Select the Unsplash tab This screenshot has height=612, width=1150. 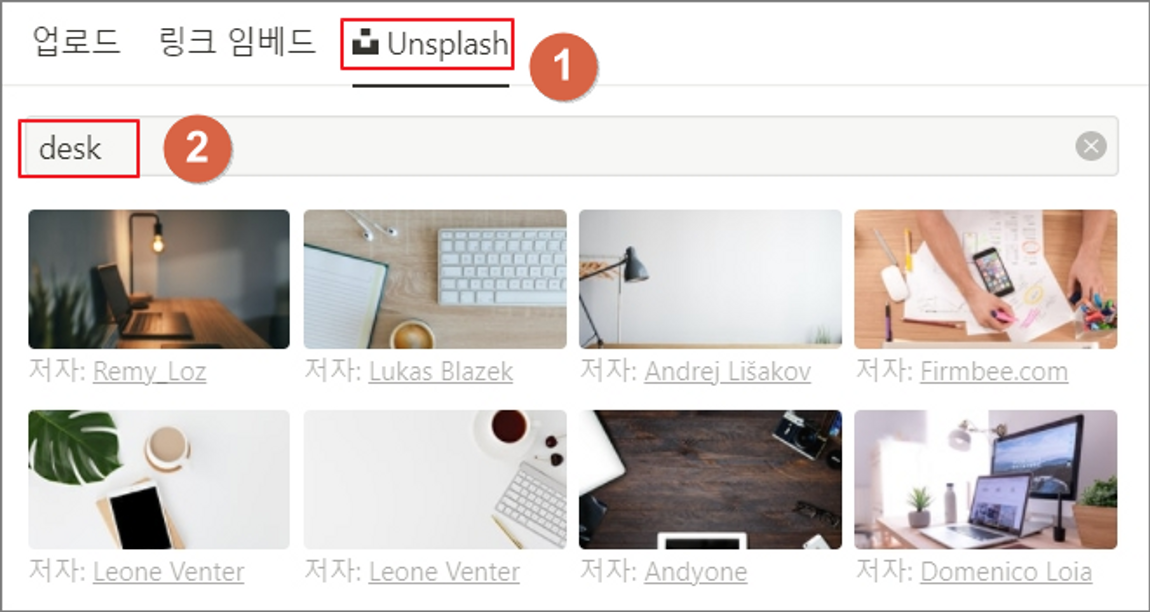431,44
